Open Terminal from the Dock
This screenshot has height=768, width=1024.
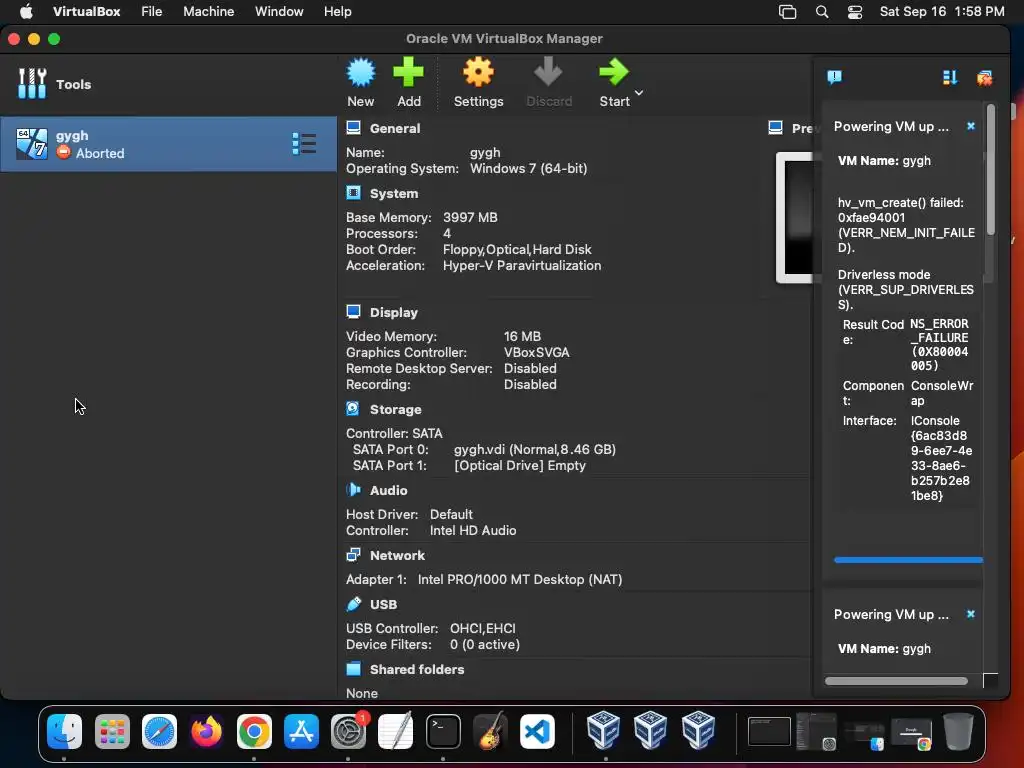[x=443, y=731]
